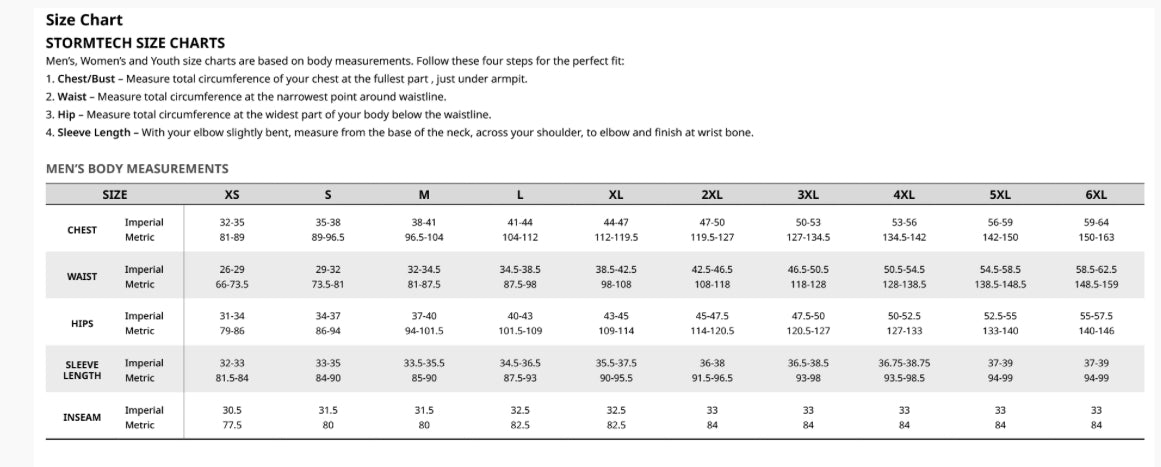
Task: Click the Size Chart heading
Action: click(x=84, y=20)
